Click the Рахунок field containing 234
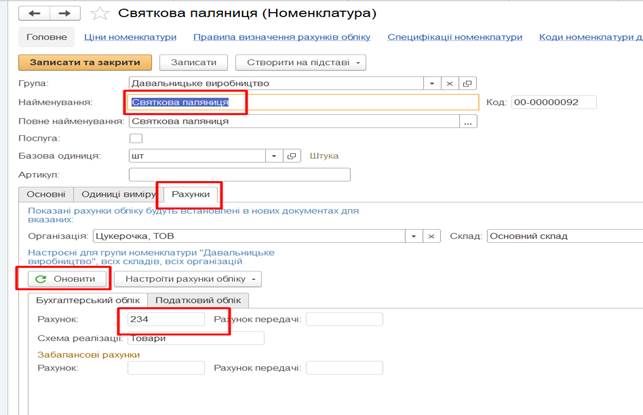 (x=165, y=319)
